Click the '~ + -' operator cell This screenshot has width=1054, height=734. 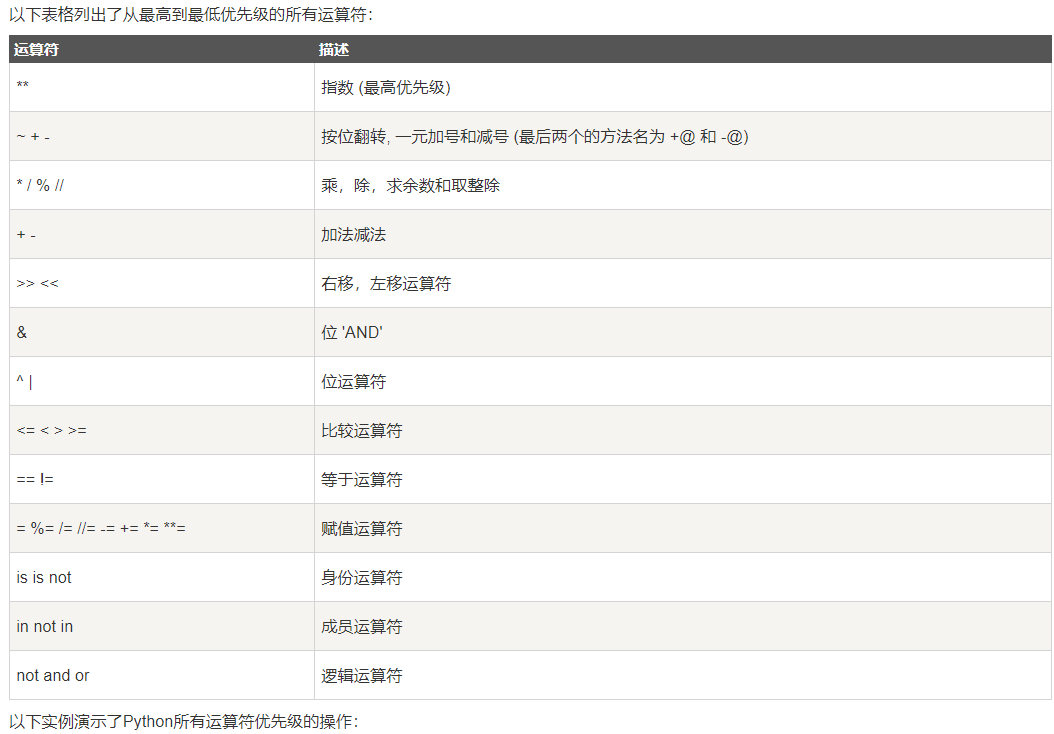point(162,136)
